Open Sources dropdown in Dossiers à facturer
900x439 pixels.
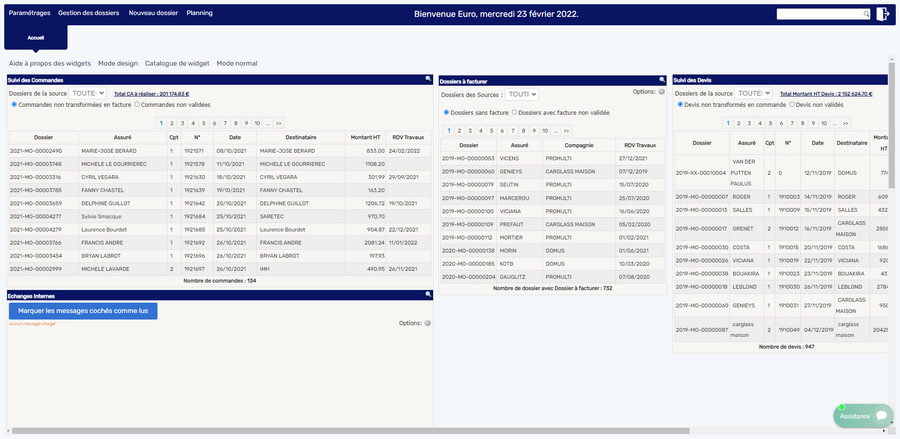[x=521, y=94]
